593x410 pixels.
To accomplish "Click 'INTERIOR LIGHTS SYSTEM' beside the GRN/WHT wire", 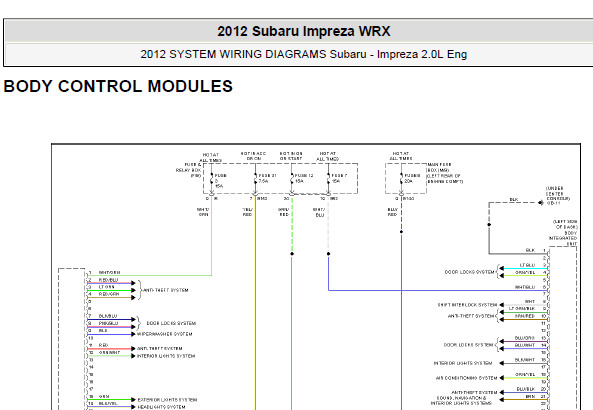I will coord(166,356).
